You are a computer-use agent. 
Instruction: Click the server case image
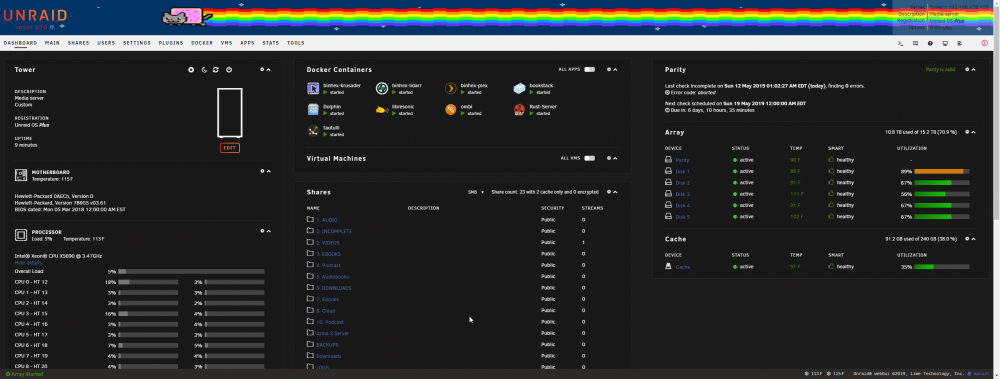(x=230, y=113)
